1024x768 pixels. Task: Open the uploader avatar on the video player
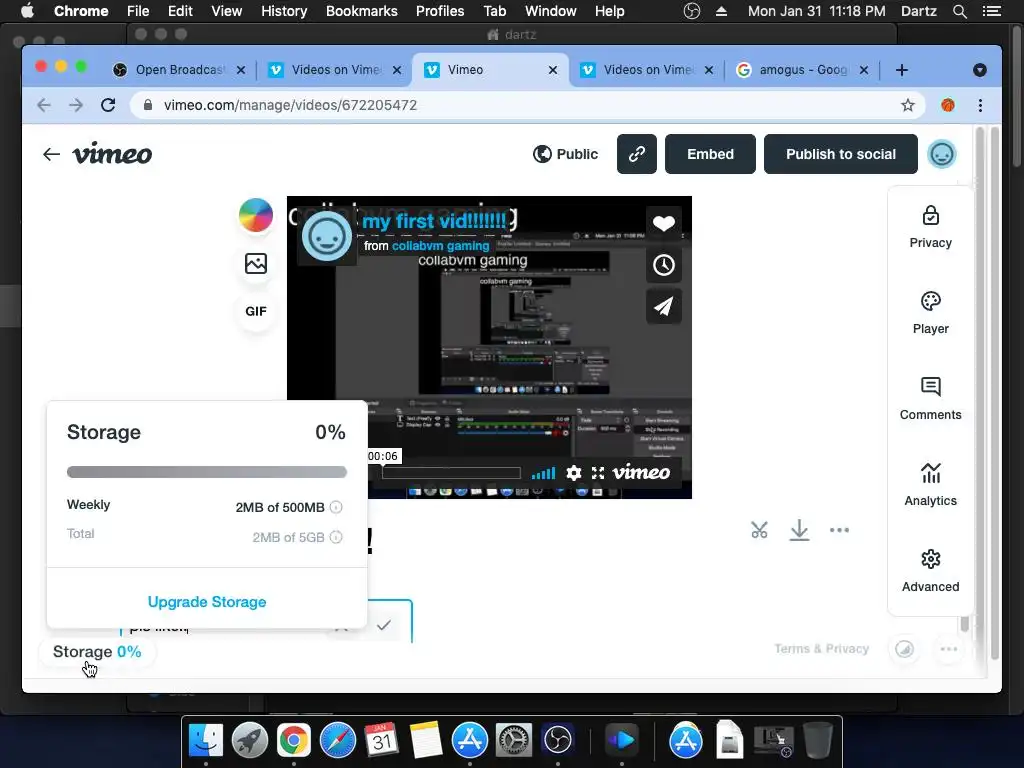tap(327, 236)
